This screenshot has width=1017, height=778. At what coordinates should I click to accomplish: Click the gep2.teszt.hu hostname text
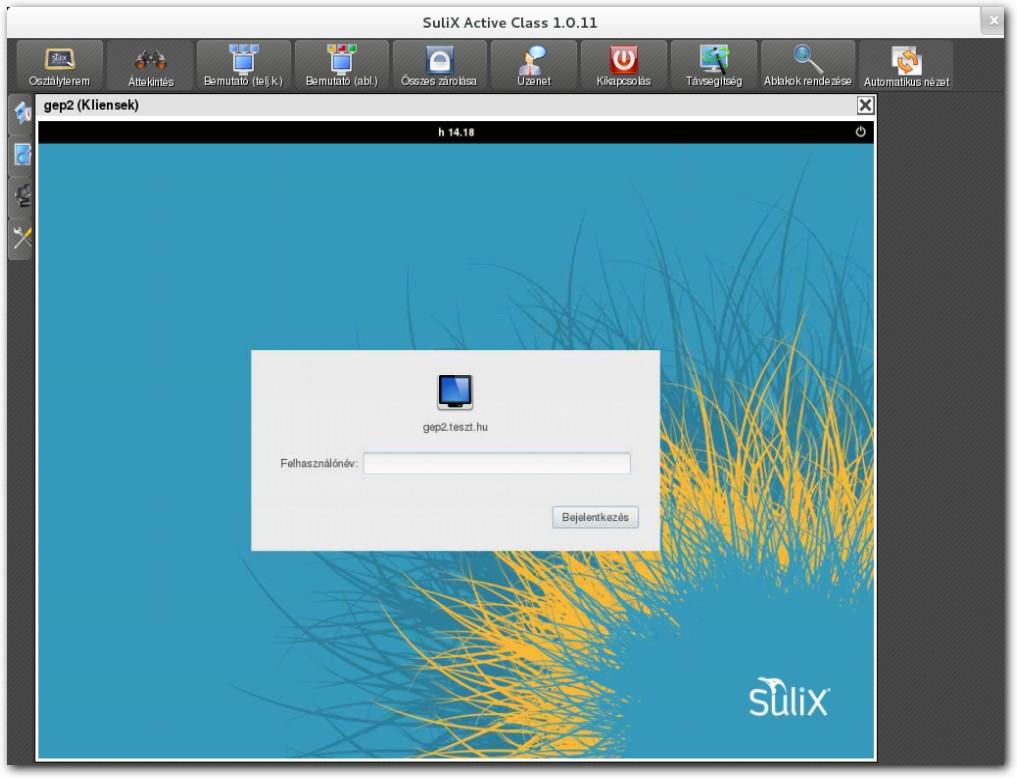(x=455, y=427)
